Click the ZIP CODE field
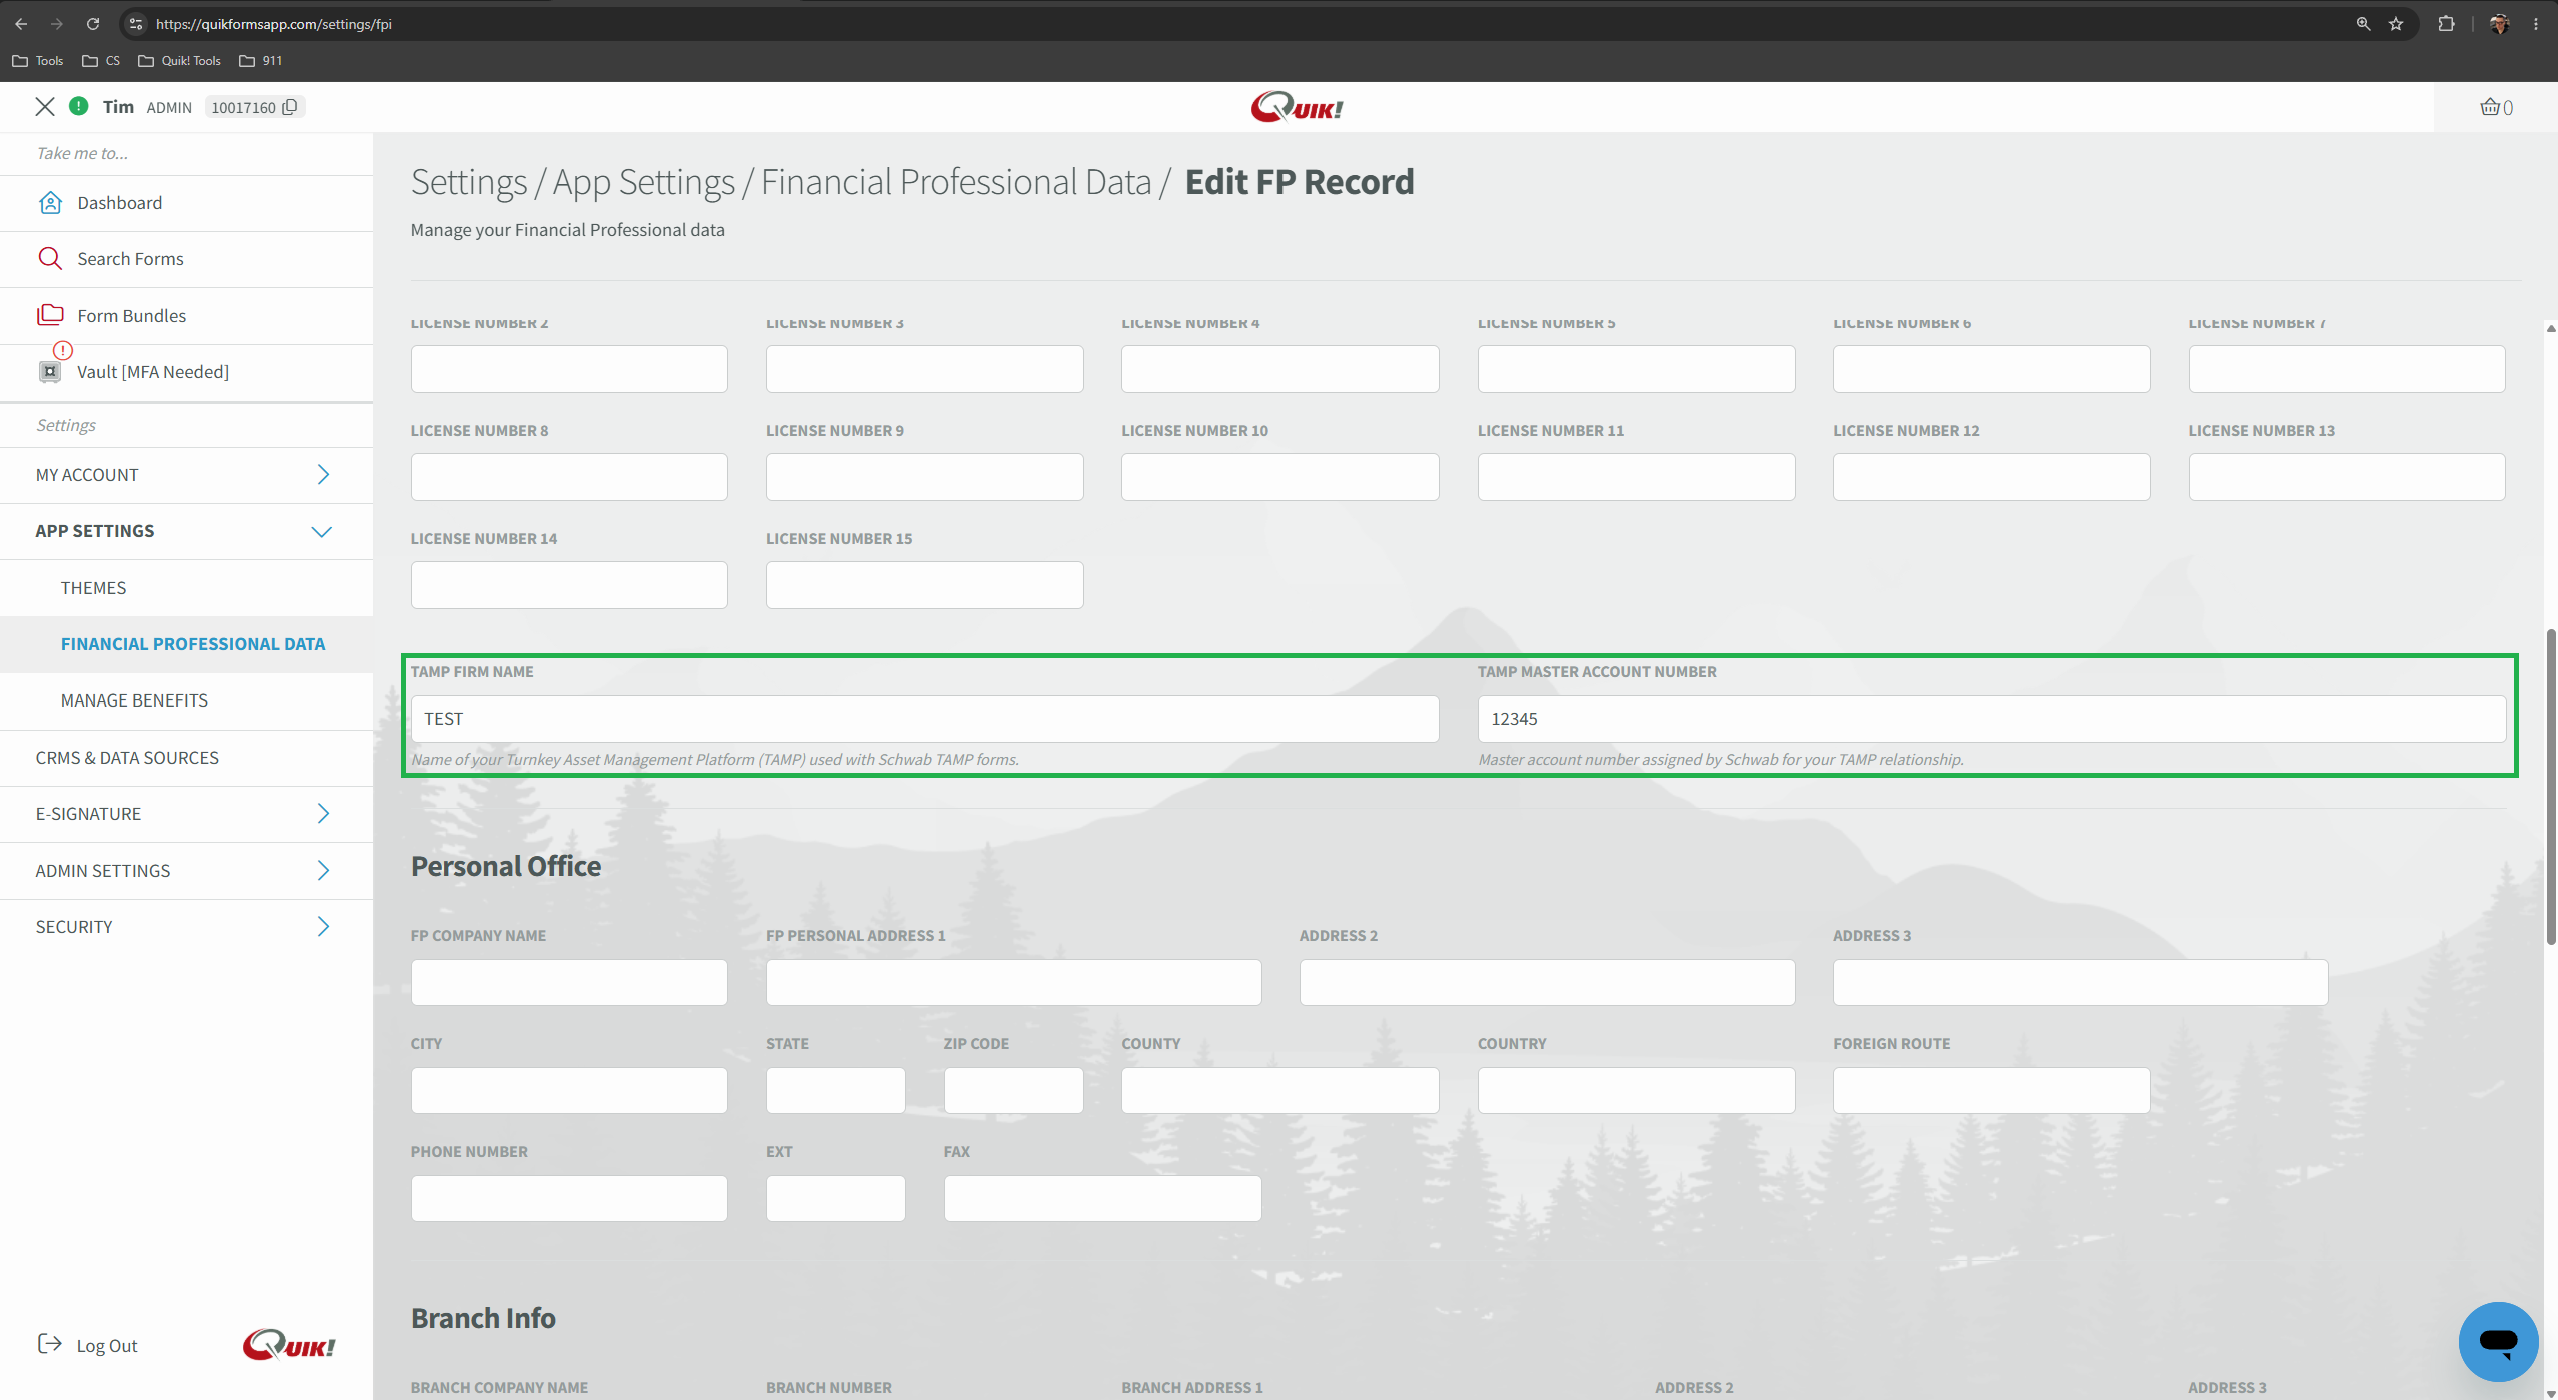The width and height of the screenshot is (2558, 1400). (1014, 1091)
